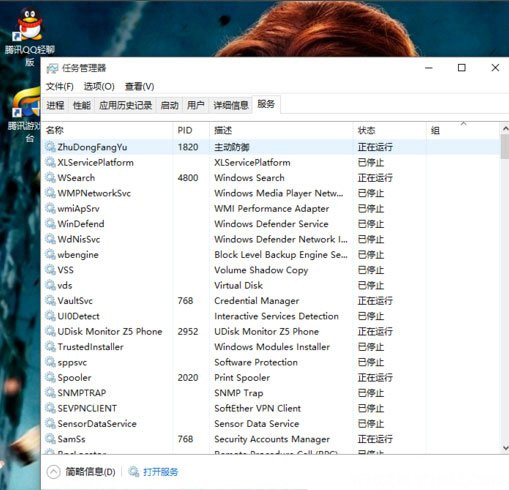
Task: Click the gear icon beside wmiApSrv
Action: point(50,208)
